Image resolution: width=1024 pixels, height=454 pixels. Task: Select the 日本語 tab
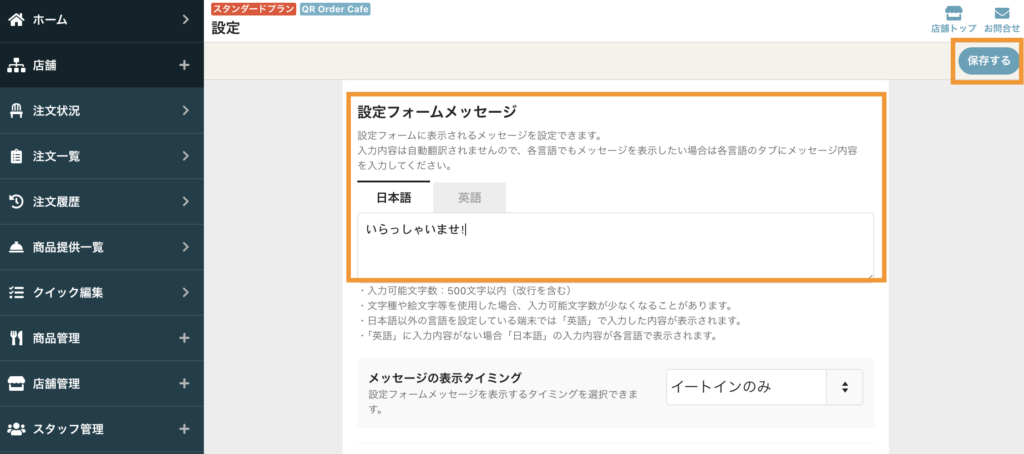pyautogui.click(x=394, y=197)
